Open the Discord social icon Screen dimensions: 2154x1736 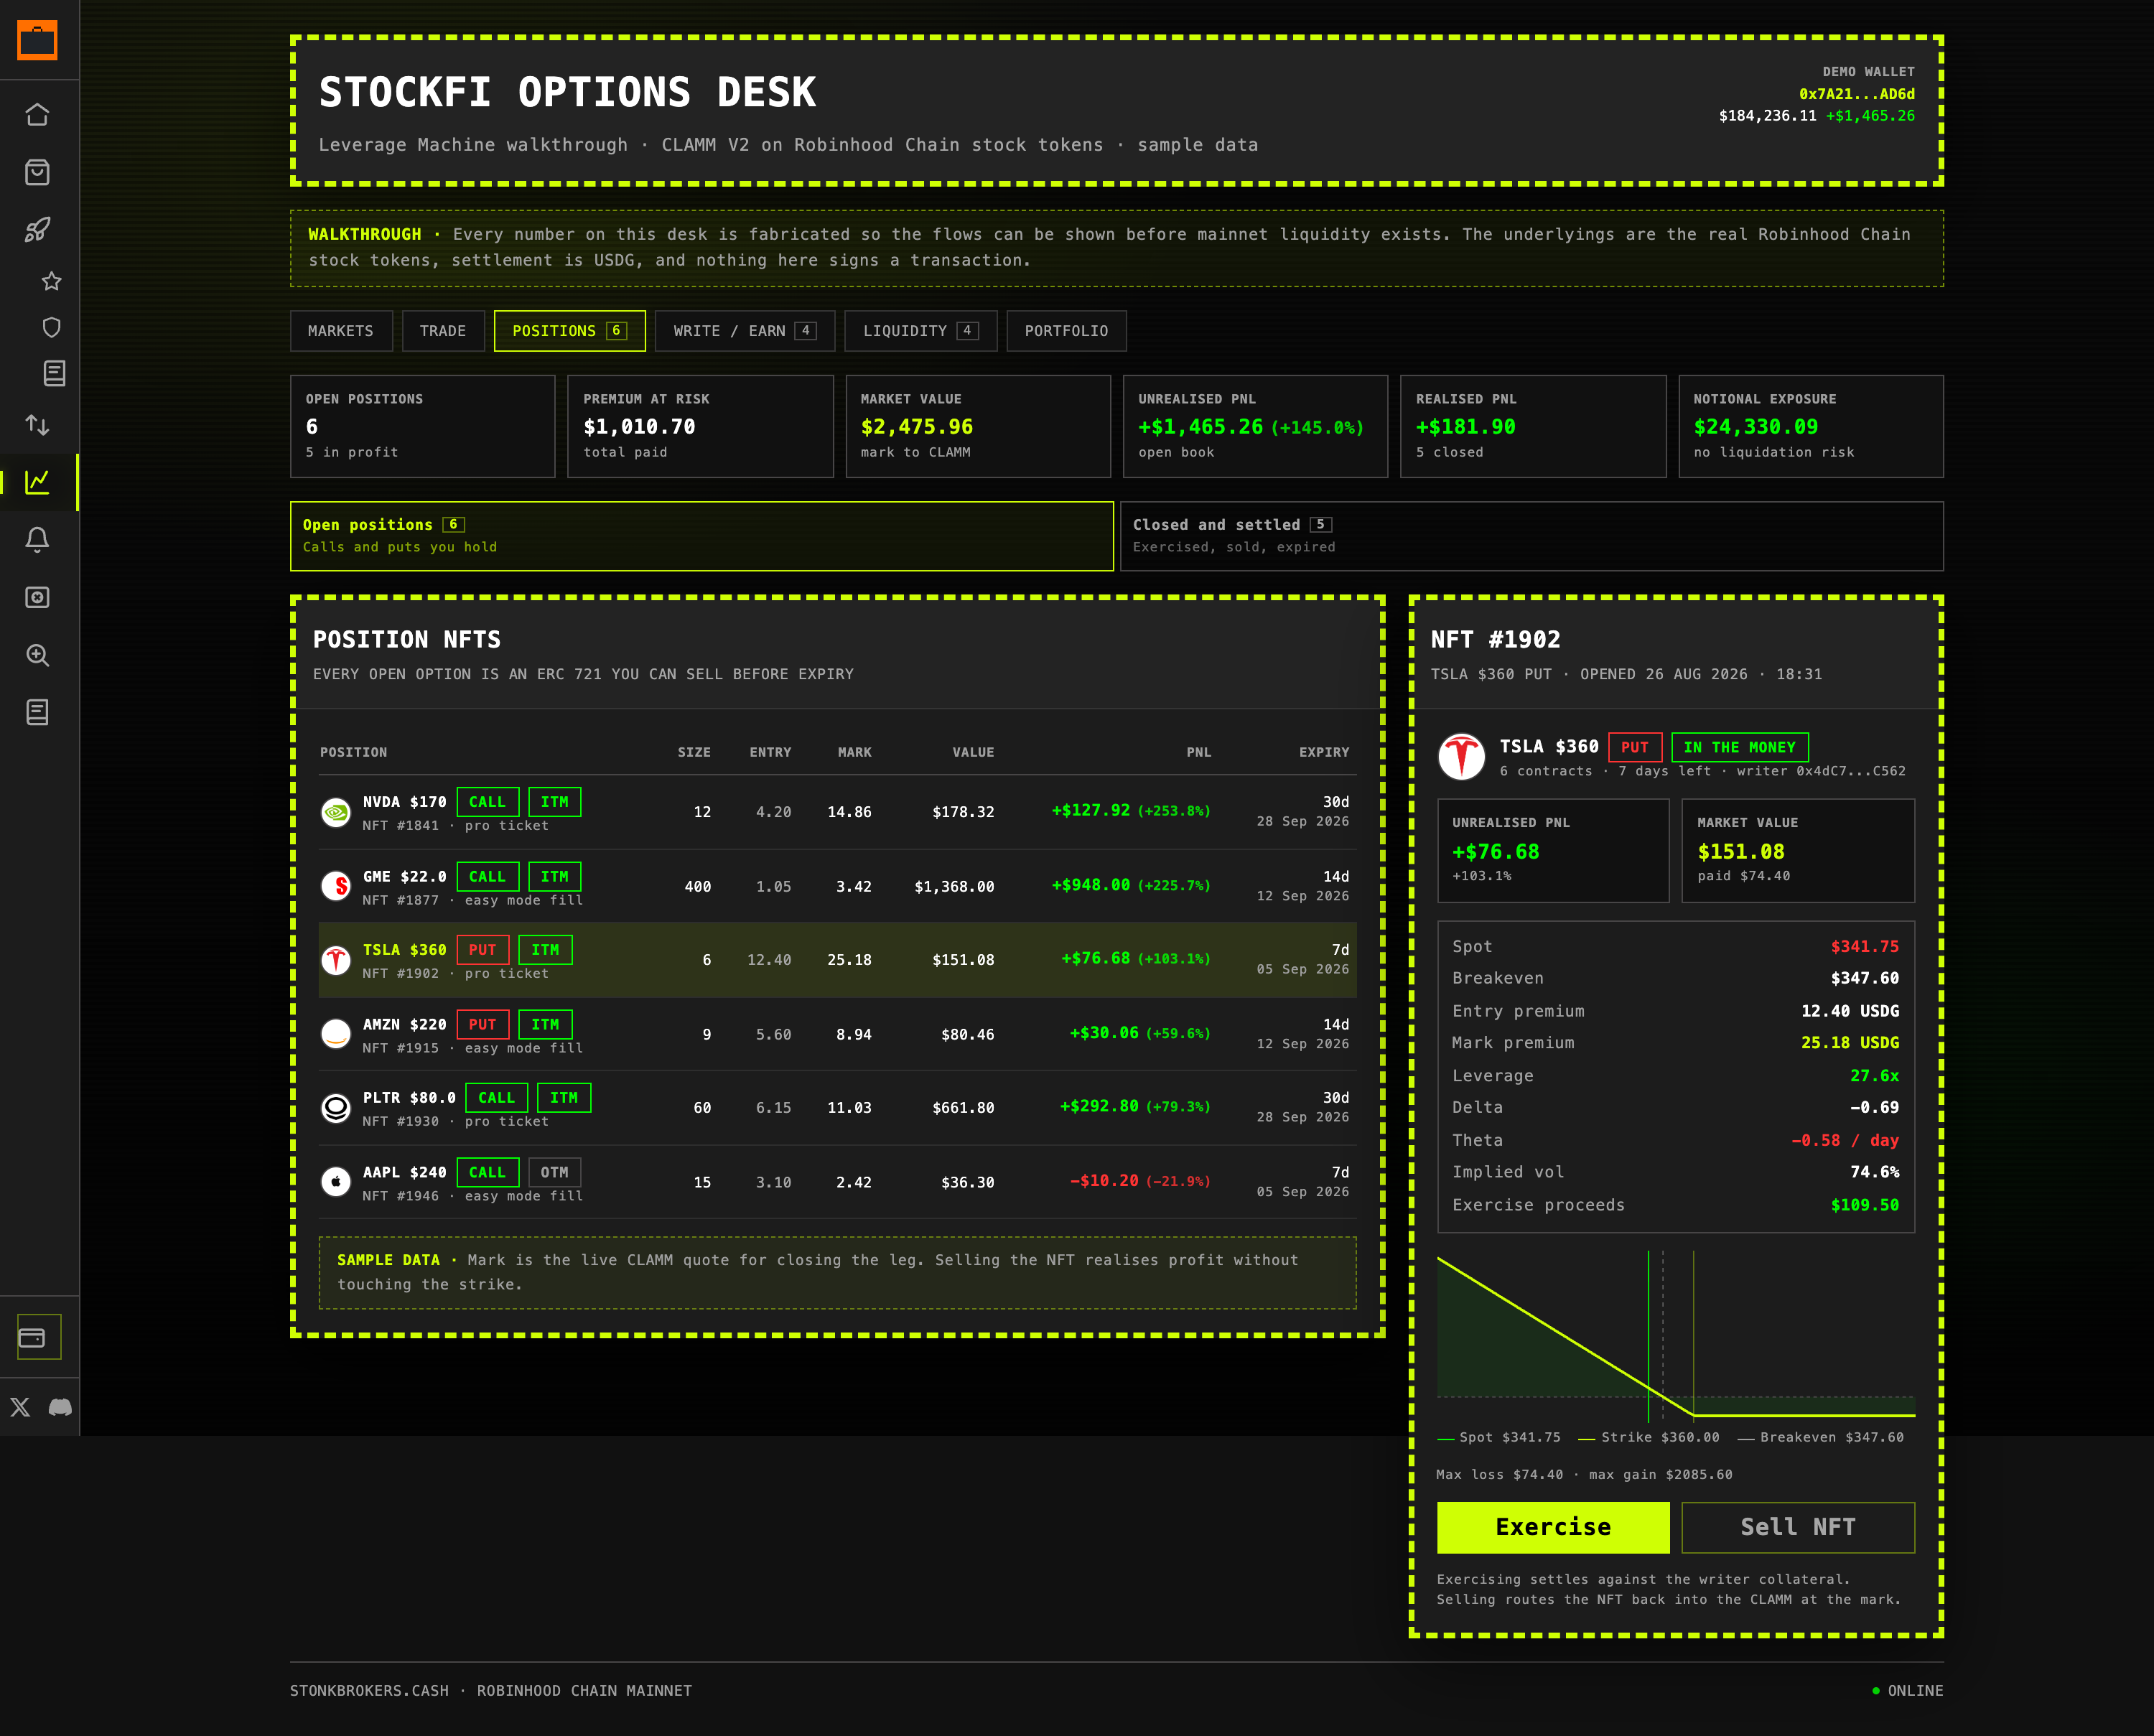tap(60, 1407)
